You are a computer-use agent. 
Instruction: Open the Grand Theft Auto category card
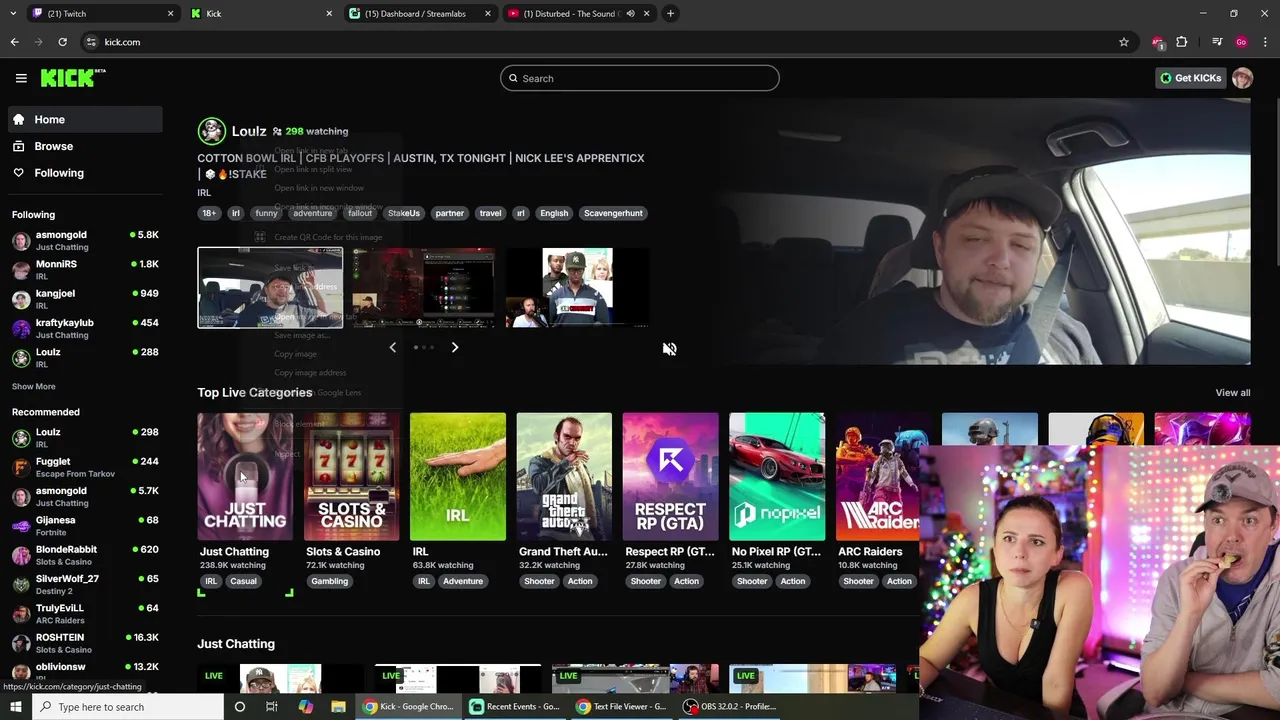(564, 477)
